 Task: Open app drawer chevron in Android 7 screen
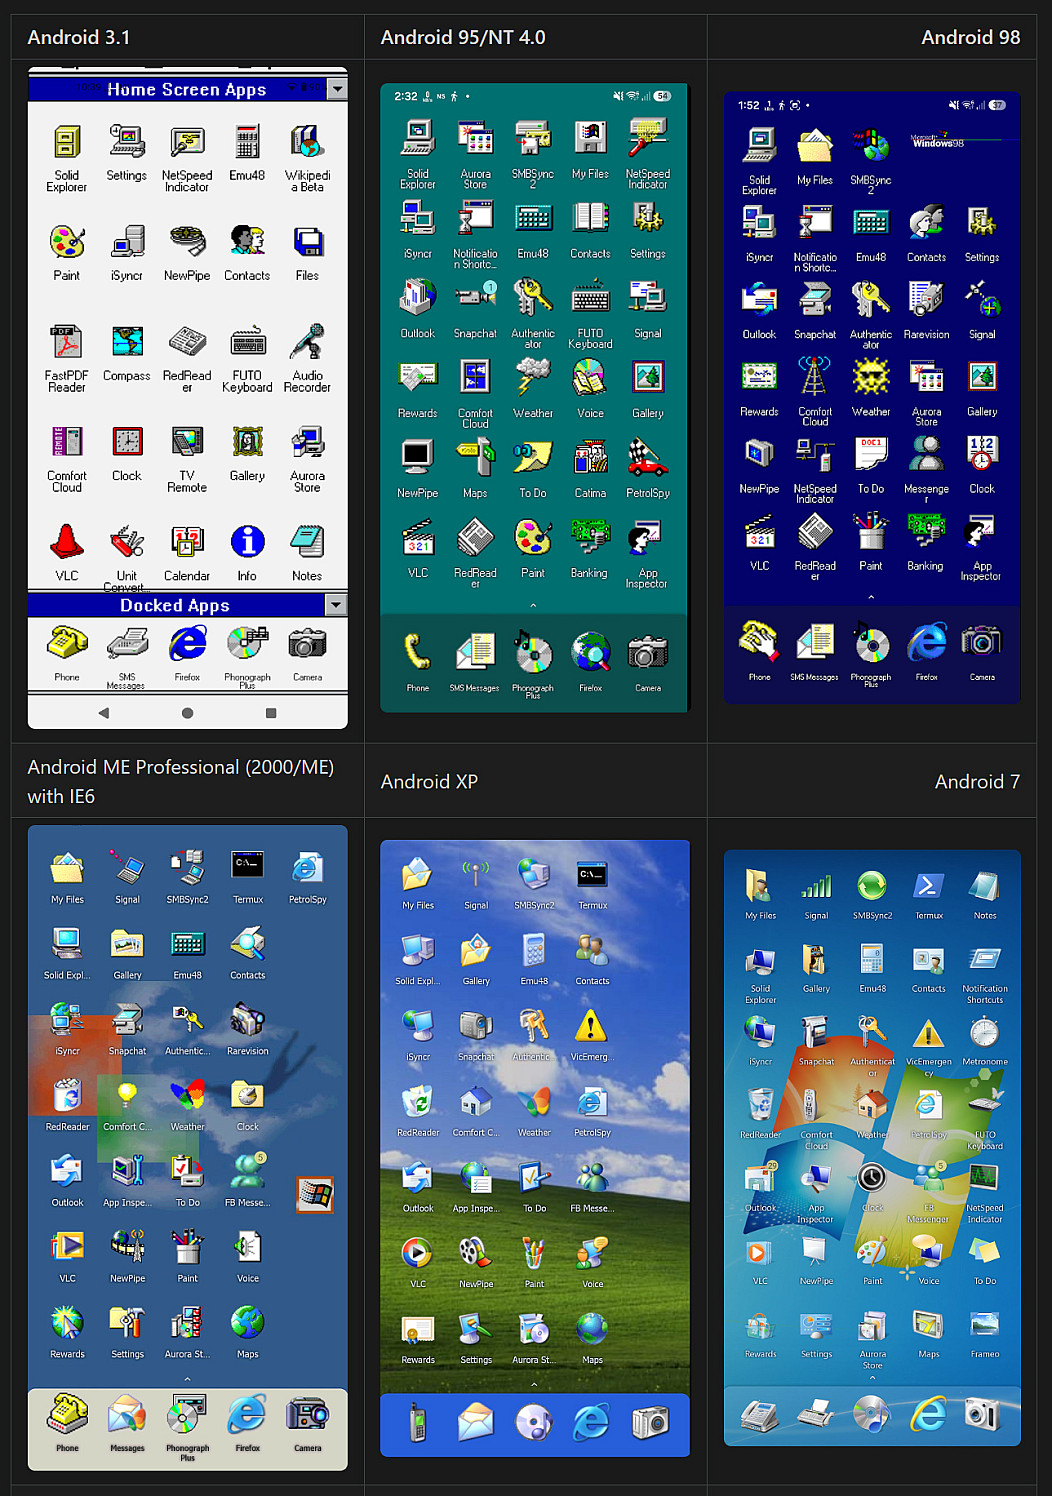pos(872,1378)
